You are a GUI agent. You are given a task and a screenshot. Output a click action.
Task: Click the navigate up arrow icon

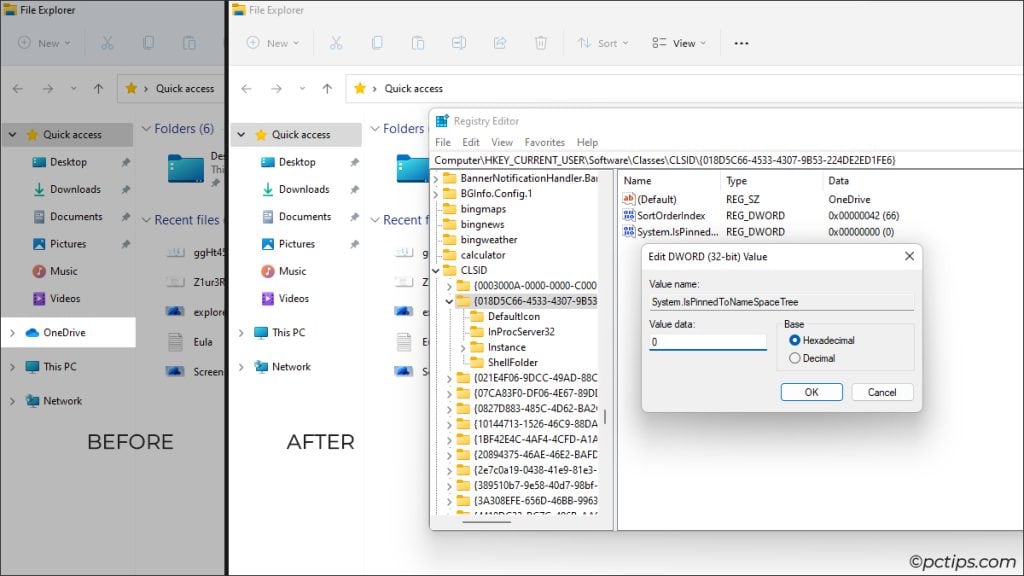327,88
